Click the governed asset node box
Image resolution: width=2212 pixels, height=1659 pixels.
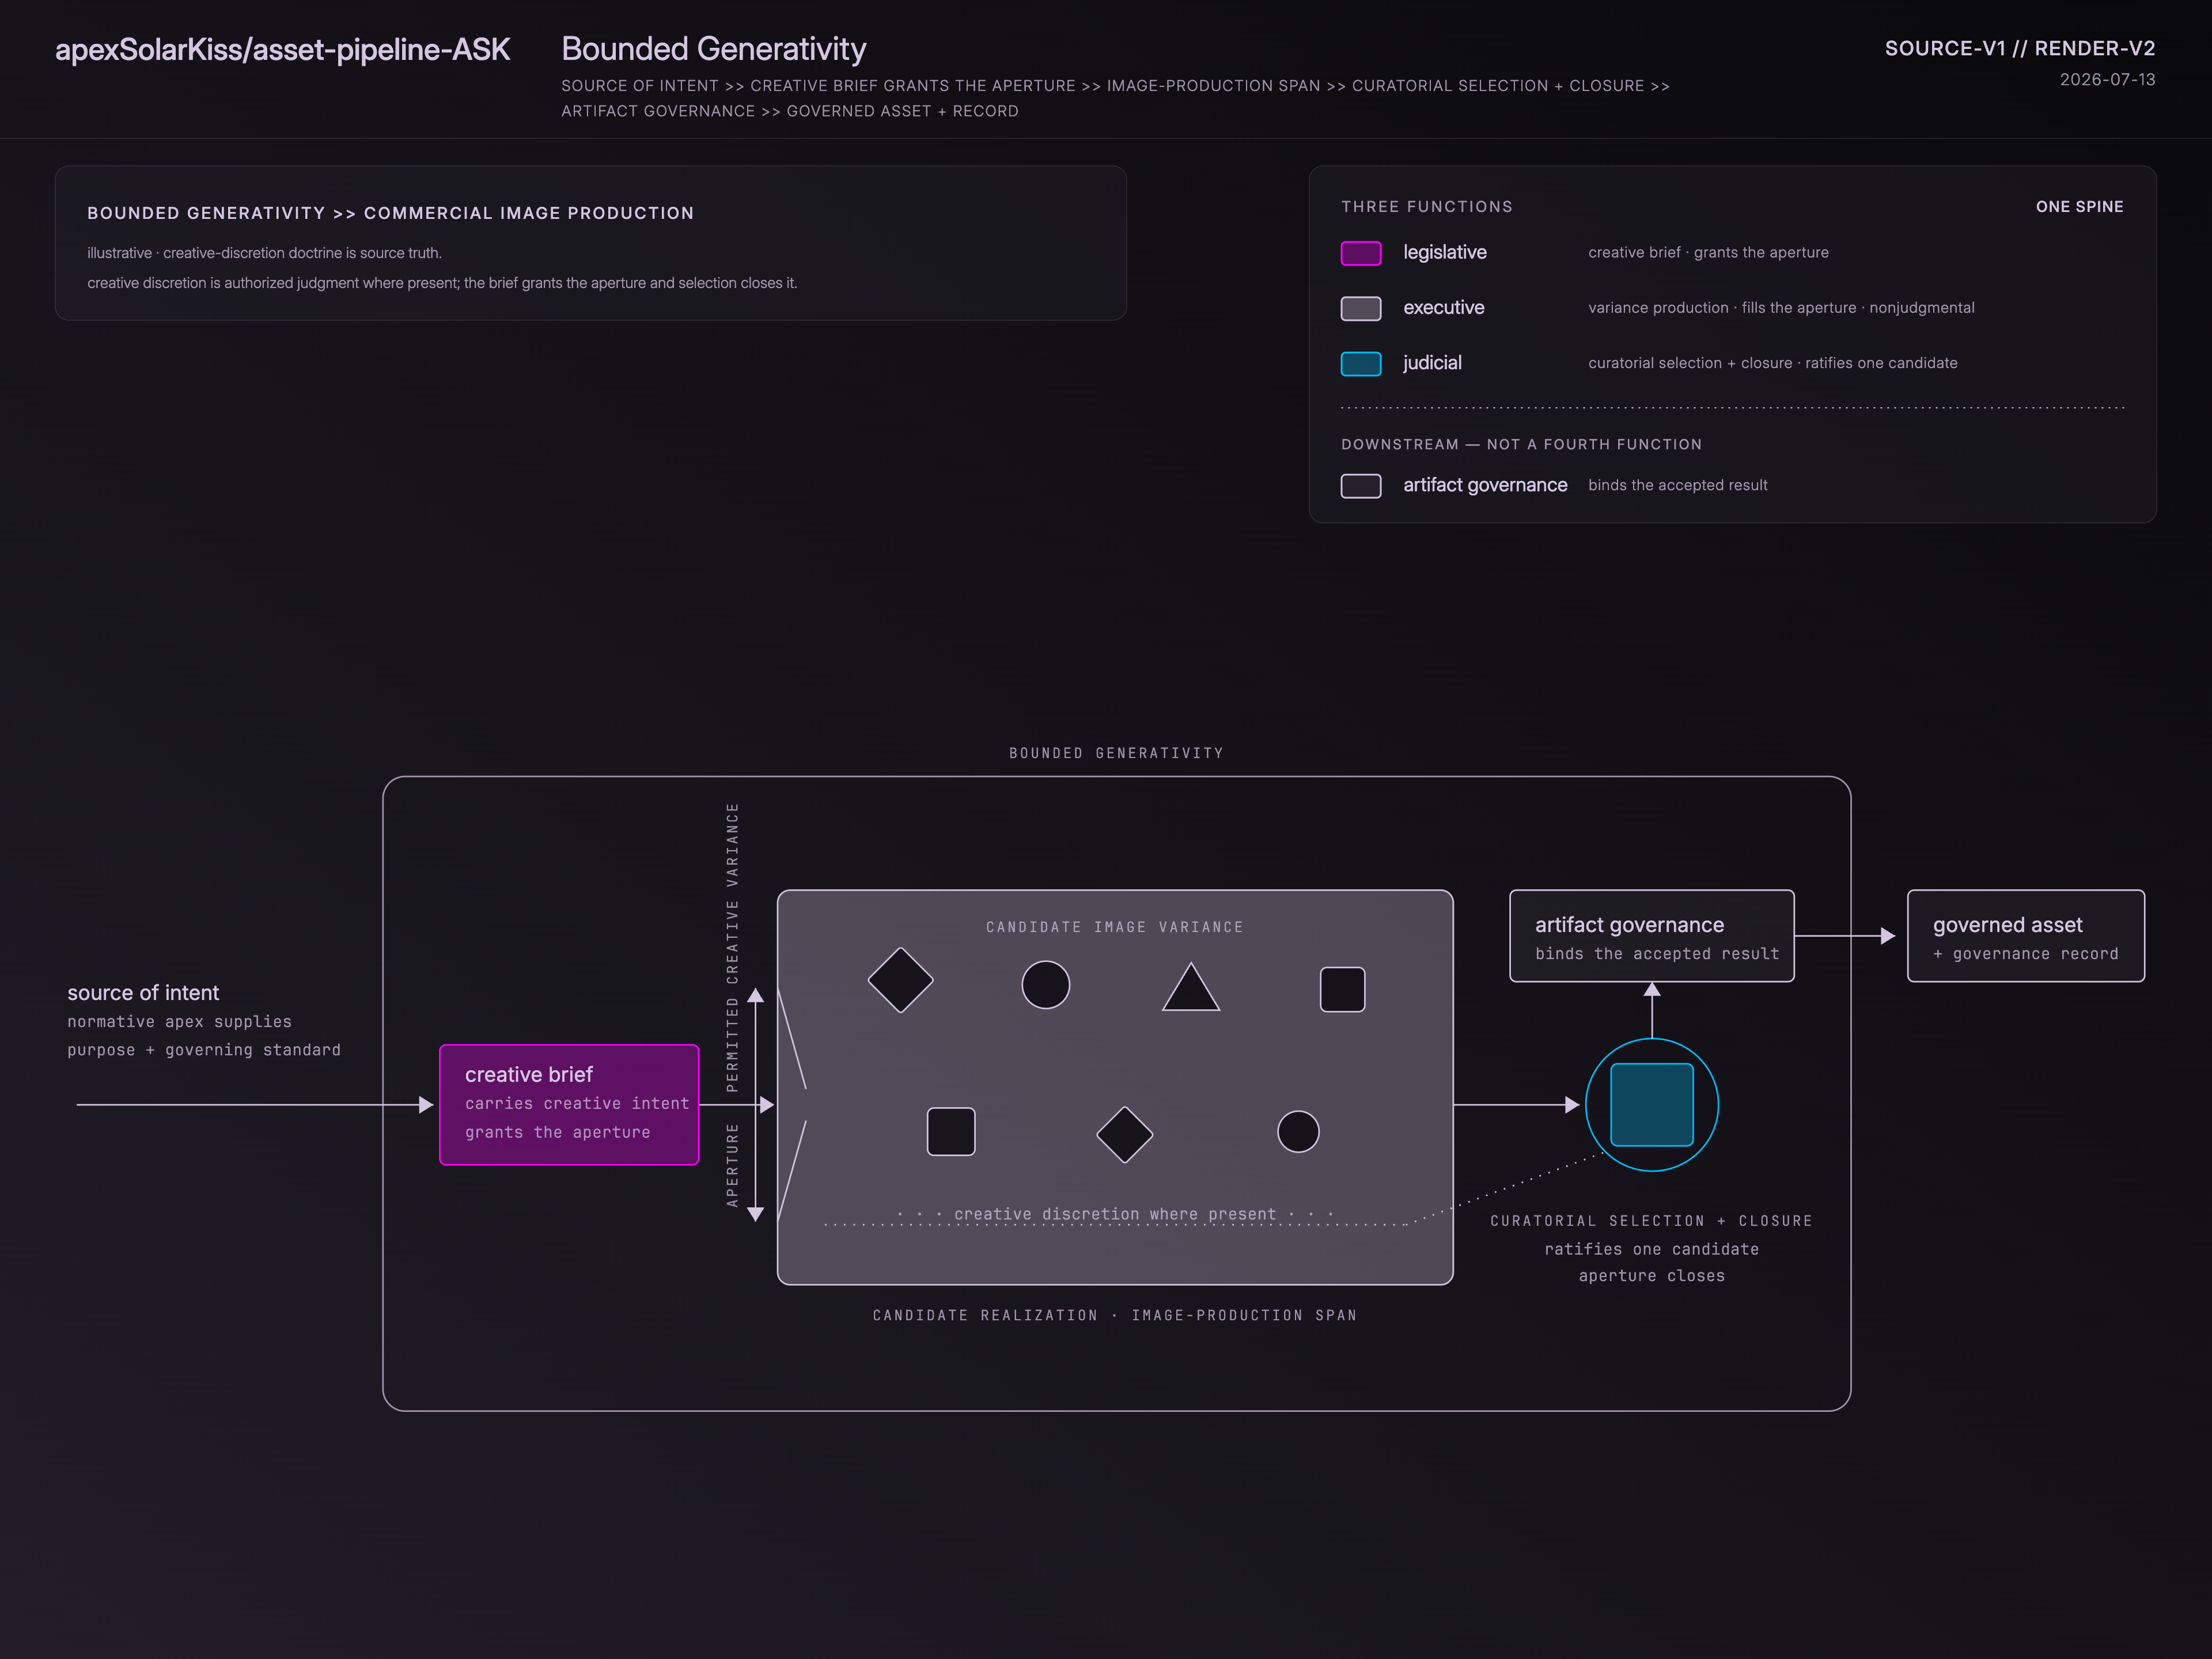coord(2025,936)
